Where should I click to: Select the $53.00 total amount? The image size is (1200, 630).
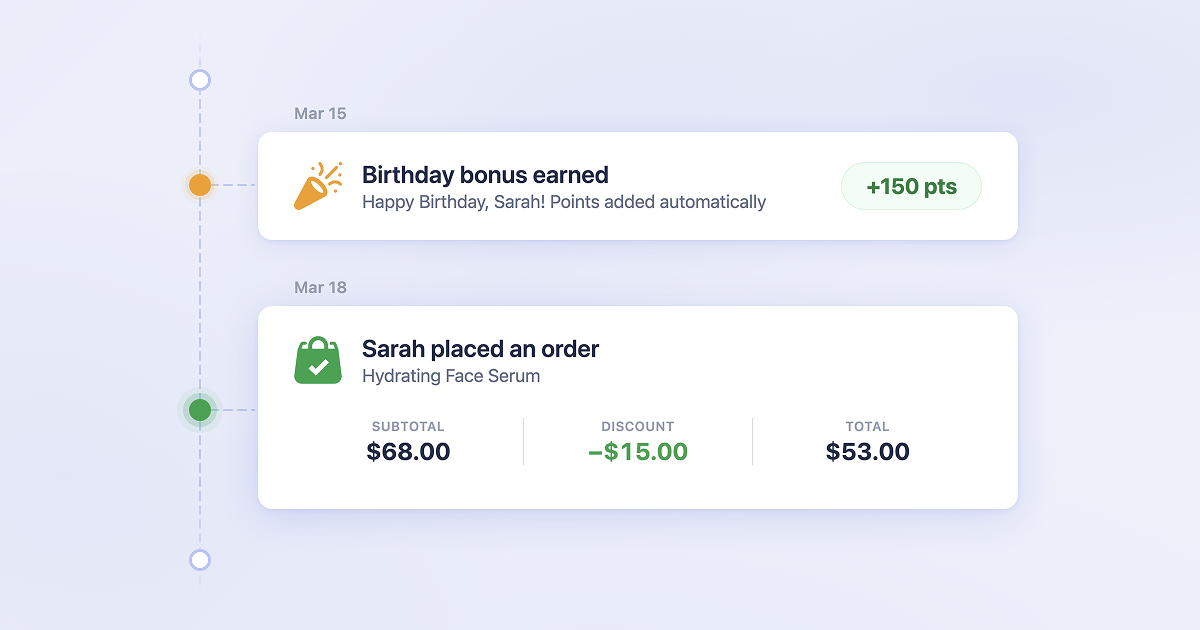click(x=867, y=452)
